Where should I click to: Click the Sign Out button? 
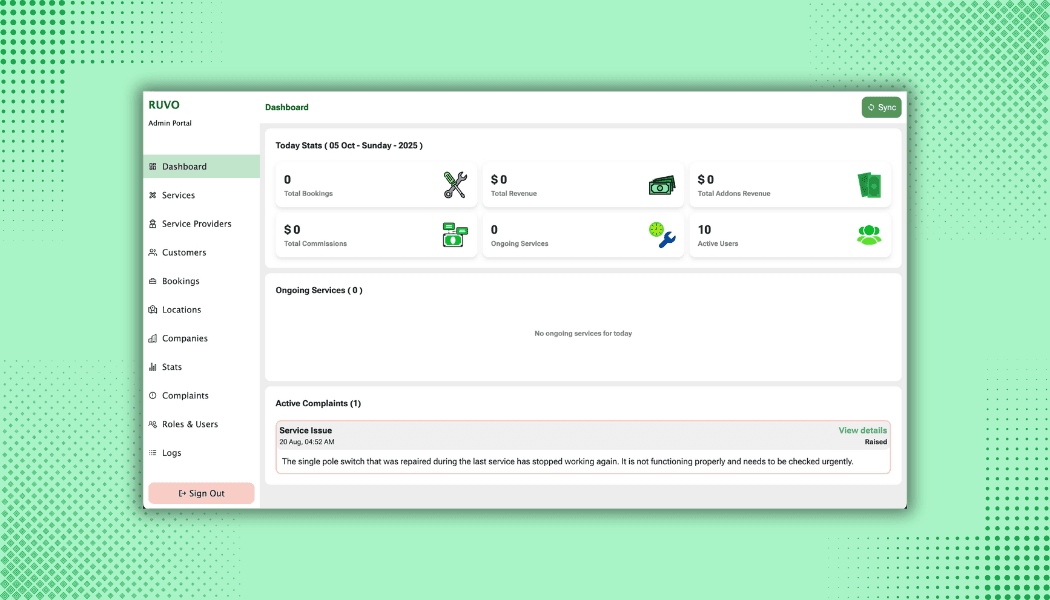coord(201,493)
